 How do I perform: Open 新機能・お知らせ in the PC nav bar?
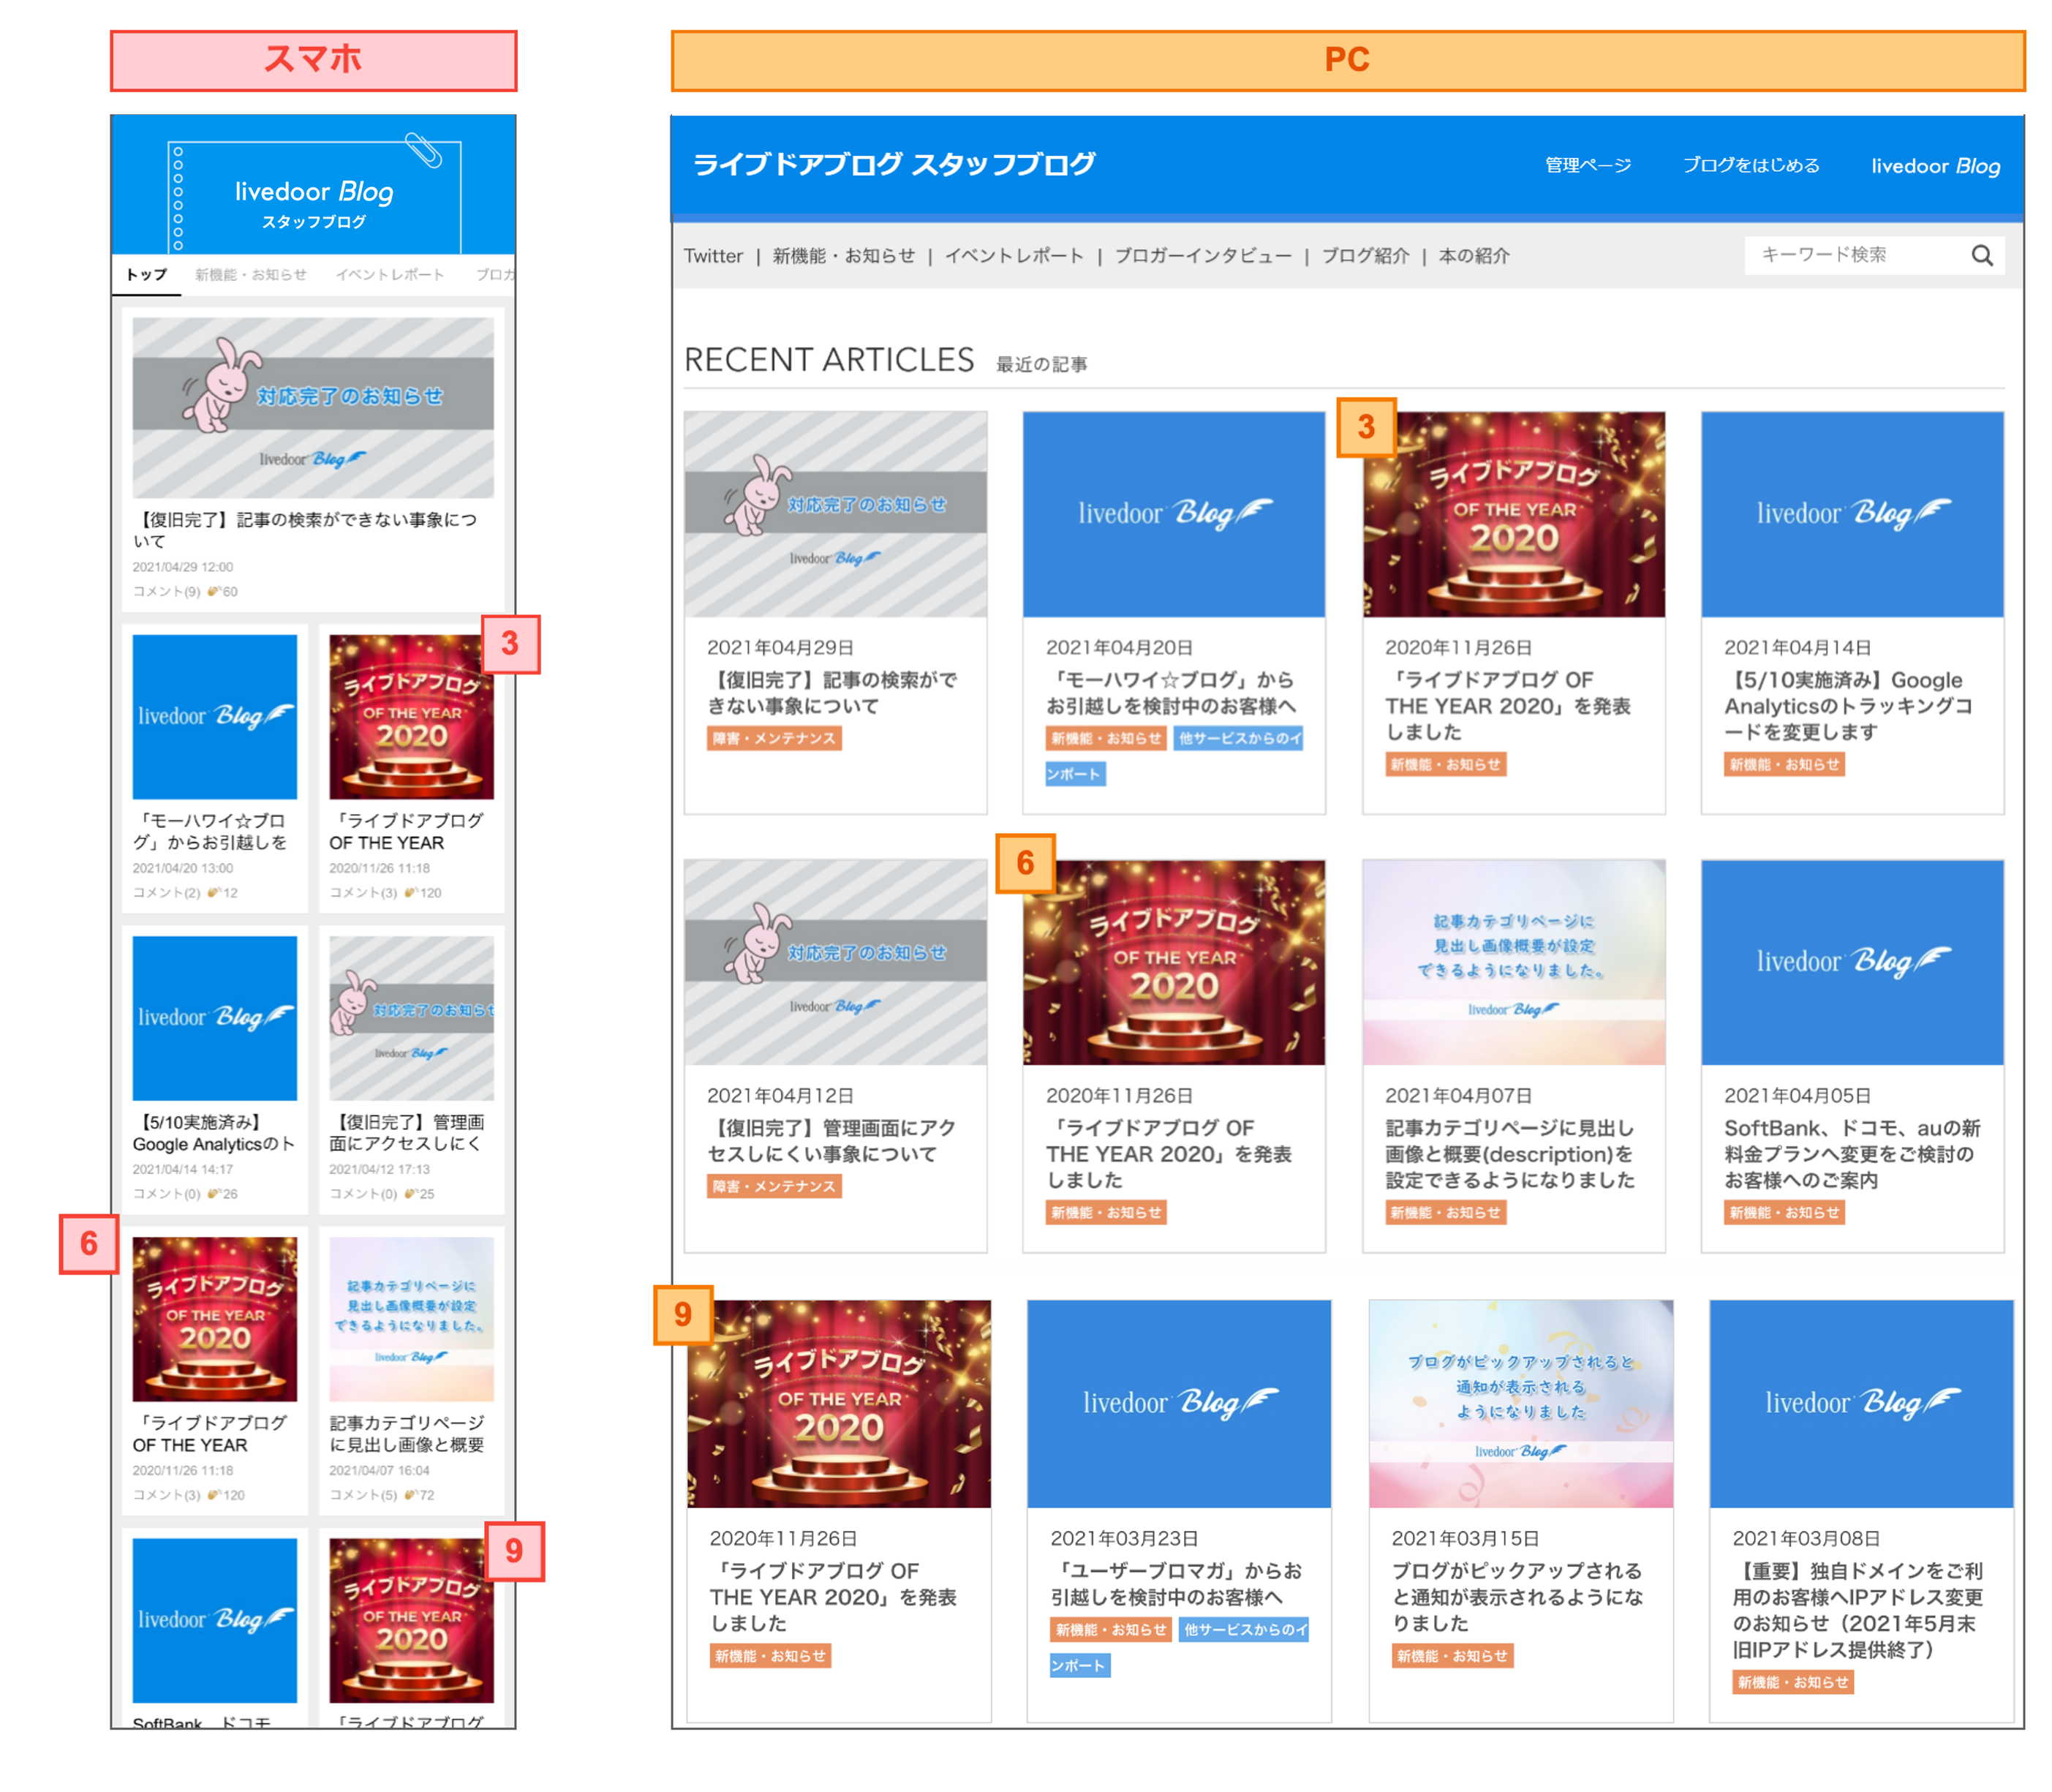tap(843, 256)
